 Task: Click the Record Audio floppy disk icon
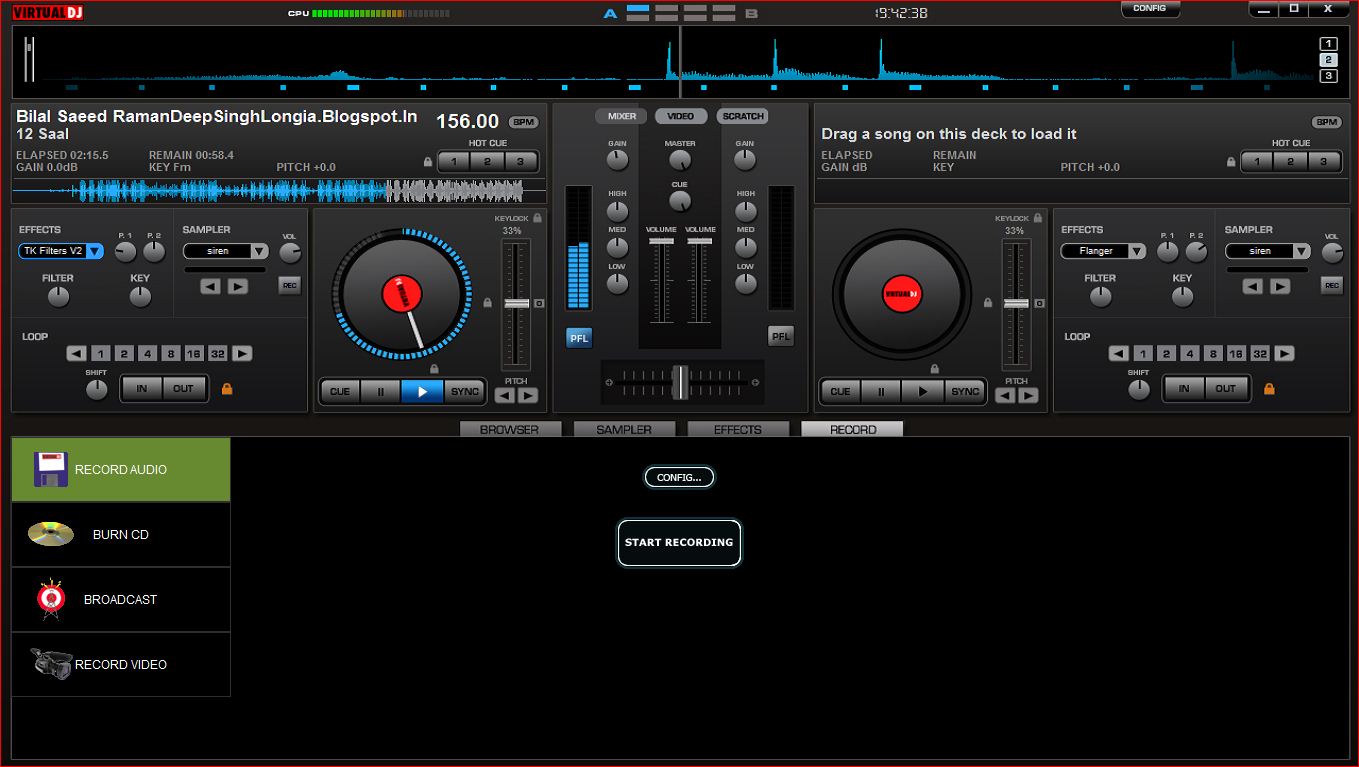(51, 469)
